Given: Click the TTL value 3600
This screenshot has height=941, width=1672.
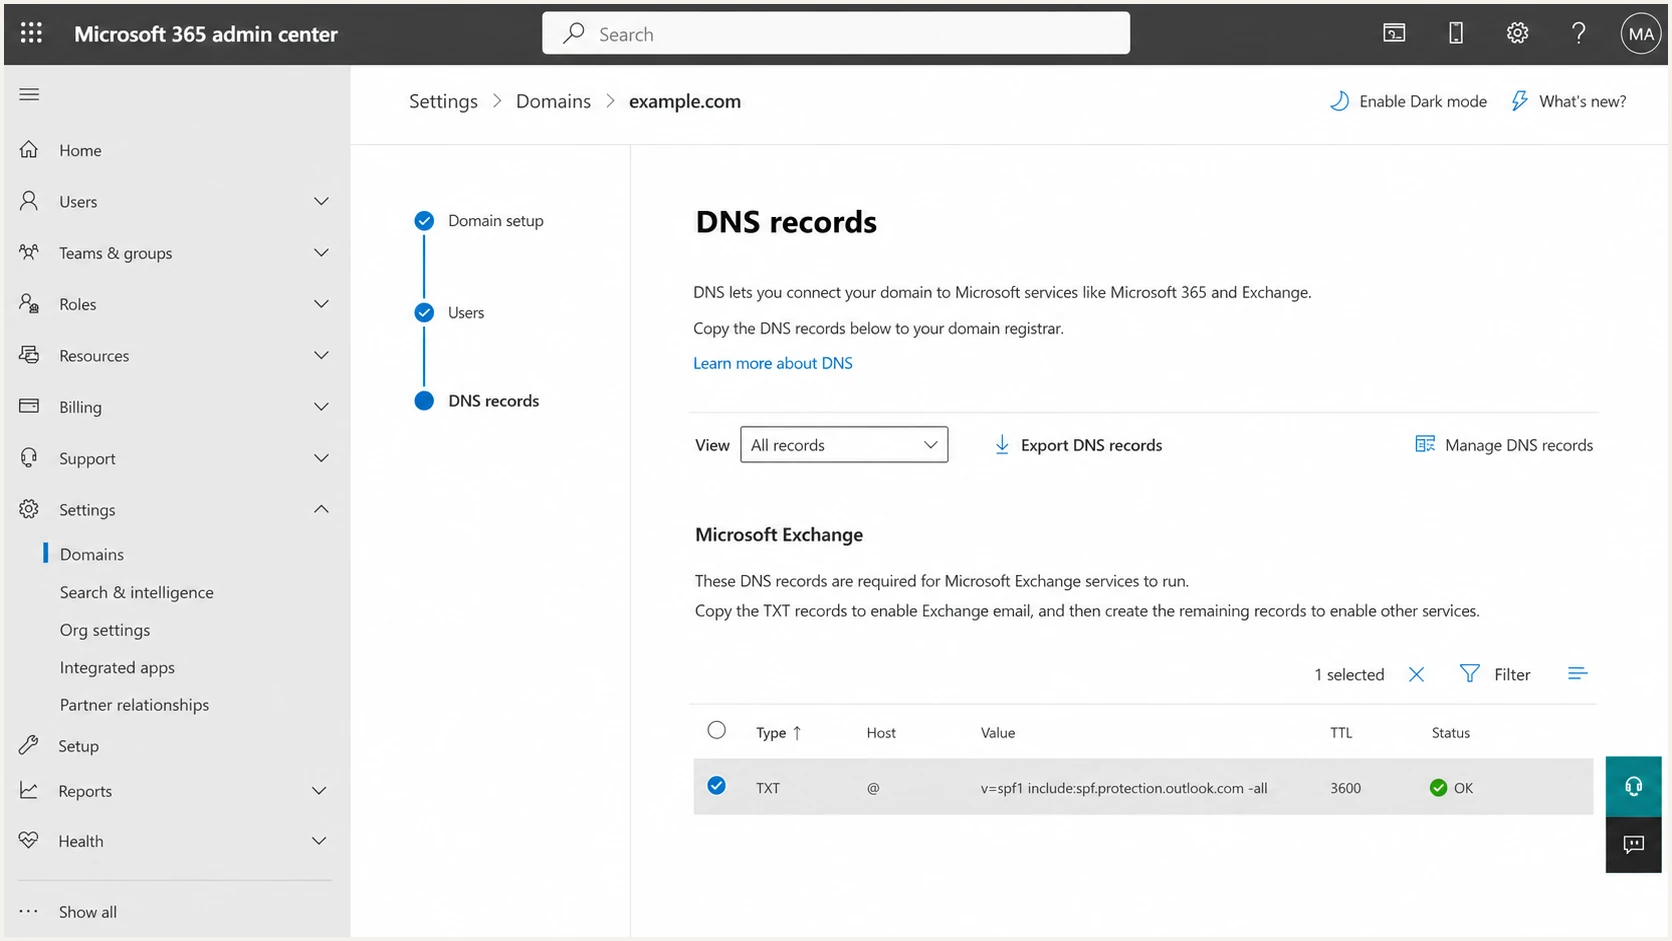Looking at the screenshot, I should coord(1345,788).
